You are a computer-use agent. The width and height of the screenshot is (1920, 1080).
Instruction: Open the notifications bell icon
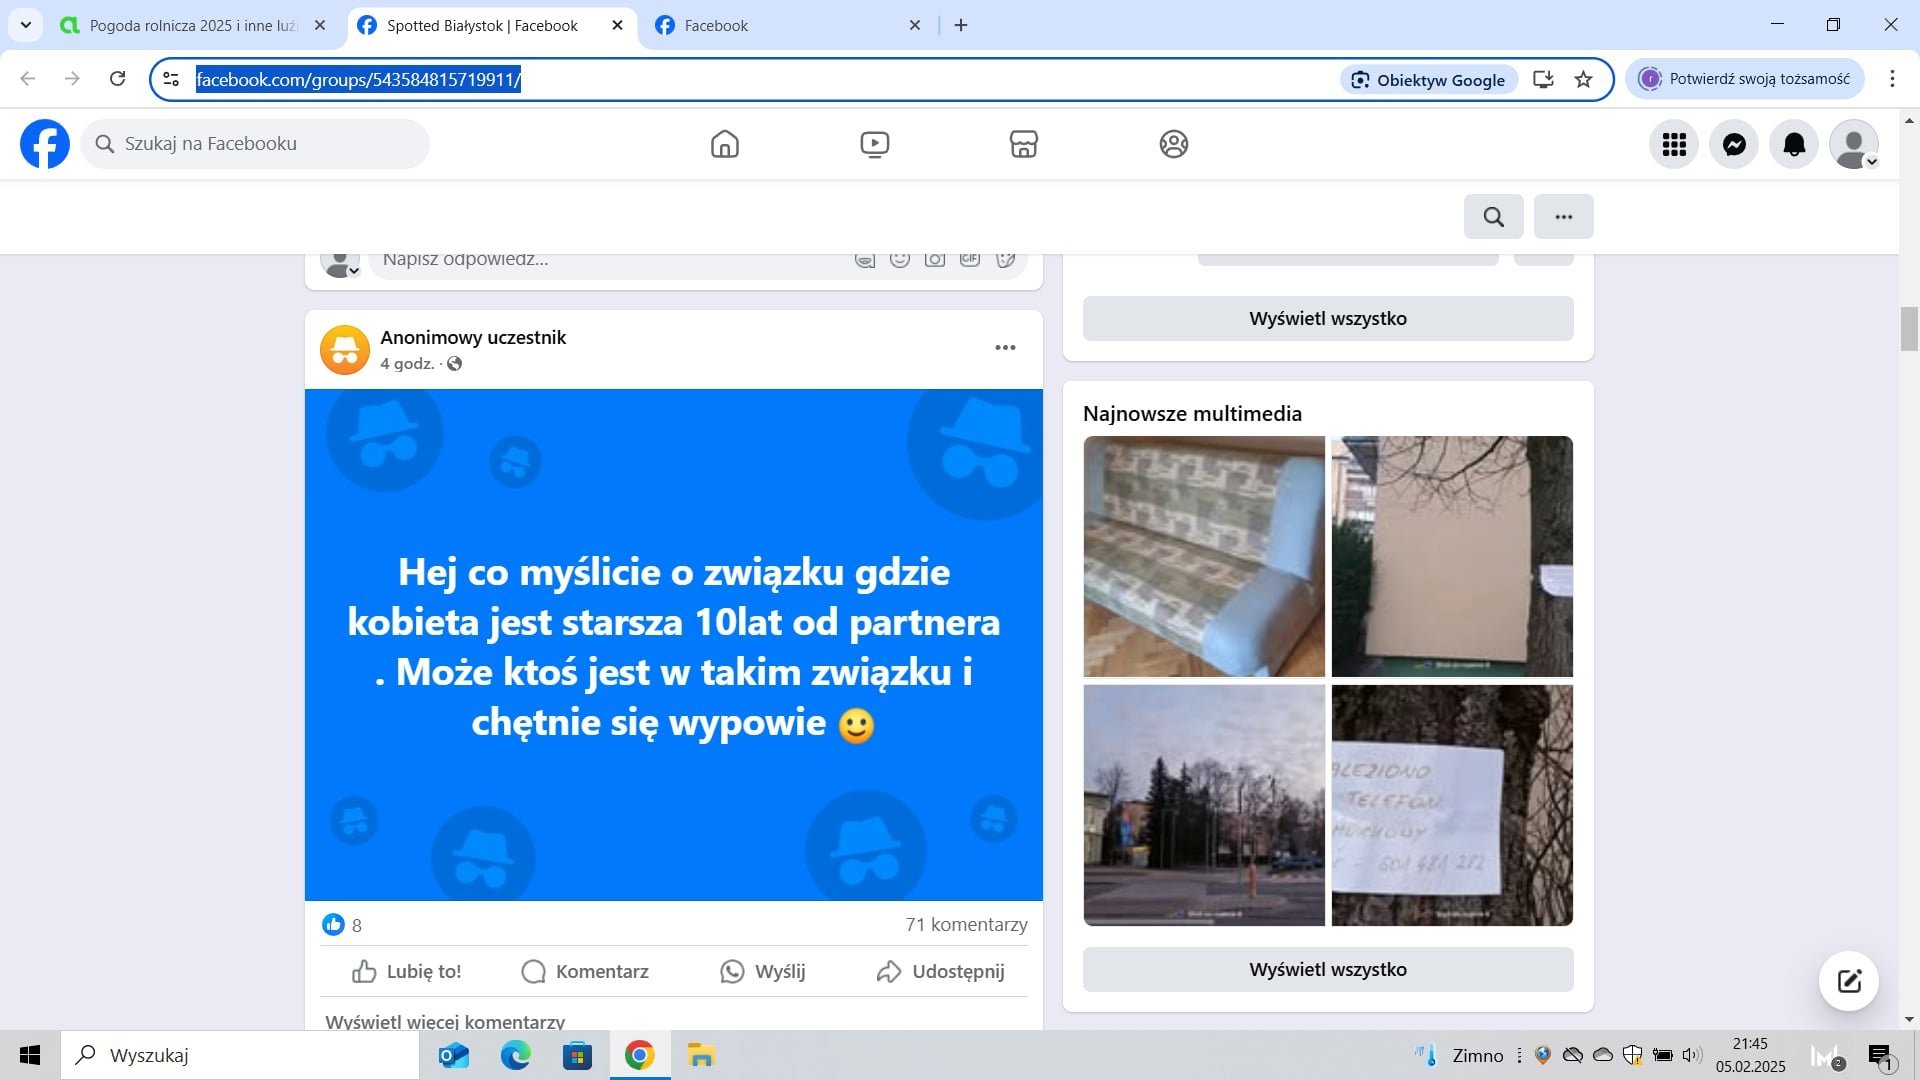pos(1794,144)
